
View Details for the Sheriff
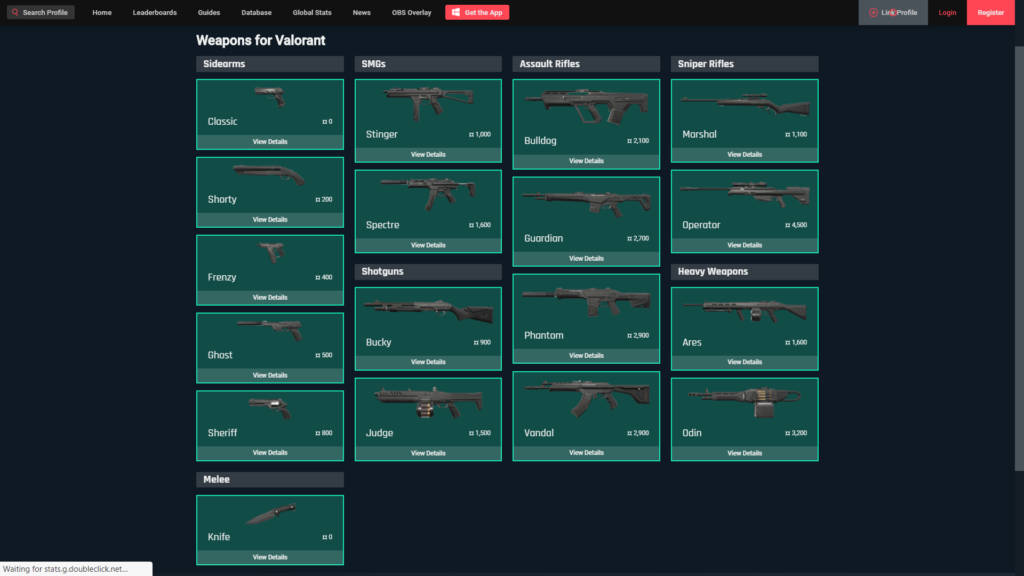point(270,453)
